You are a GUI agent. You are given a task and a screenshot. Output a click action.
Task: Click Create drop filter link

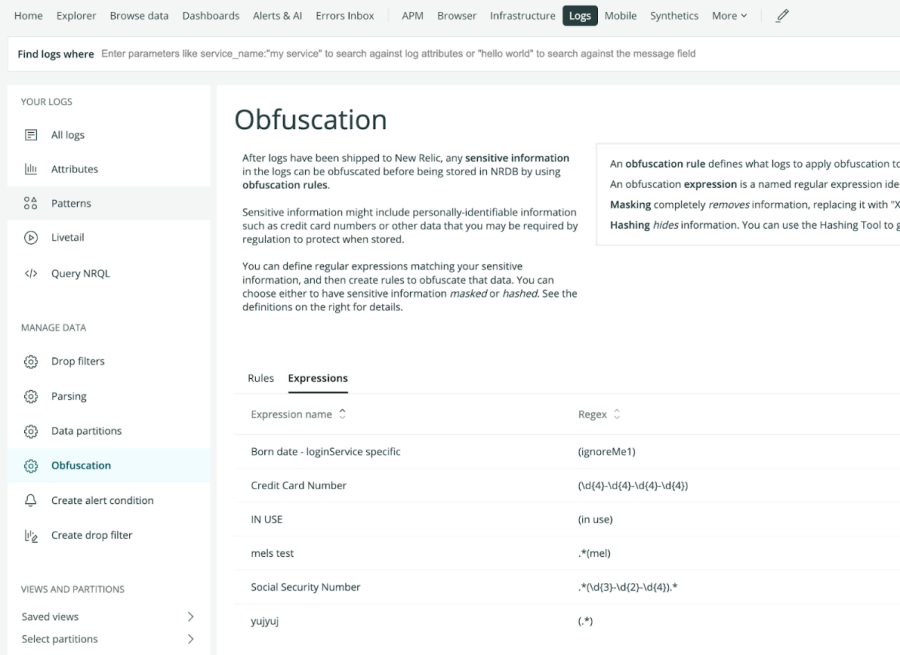pyautogui.click(x=92, y=535)
